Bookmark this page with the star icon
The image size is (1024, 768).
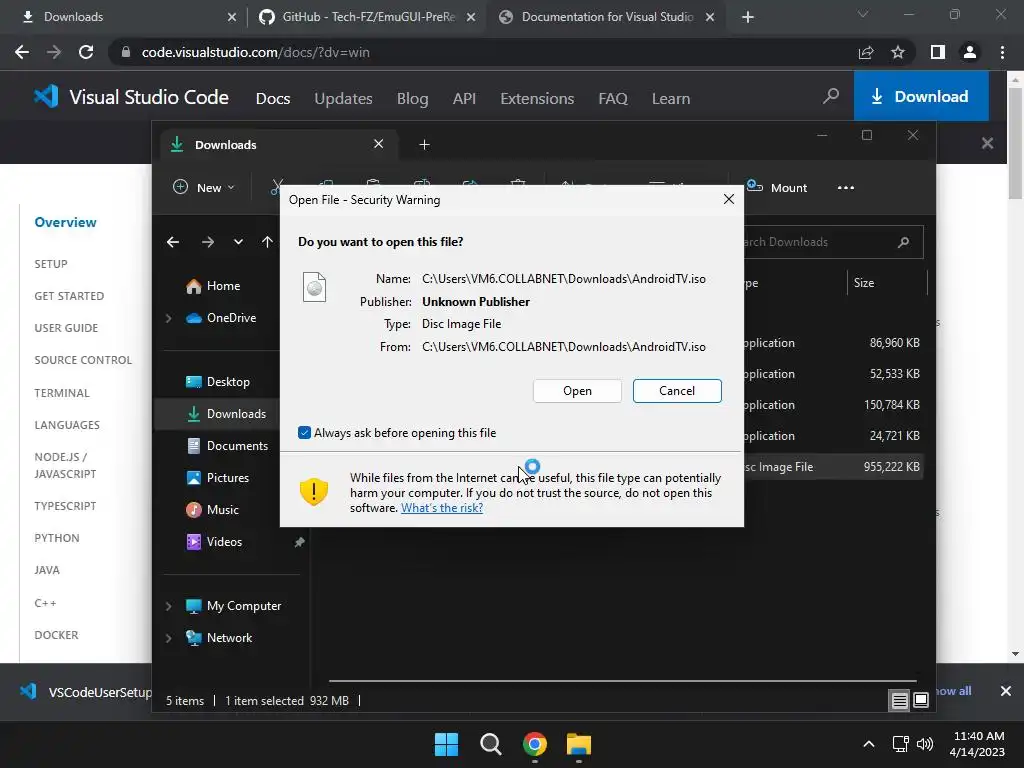pos(898,52)
